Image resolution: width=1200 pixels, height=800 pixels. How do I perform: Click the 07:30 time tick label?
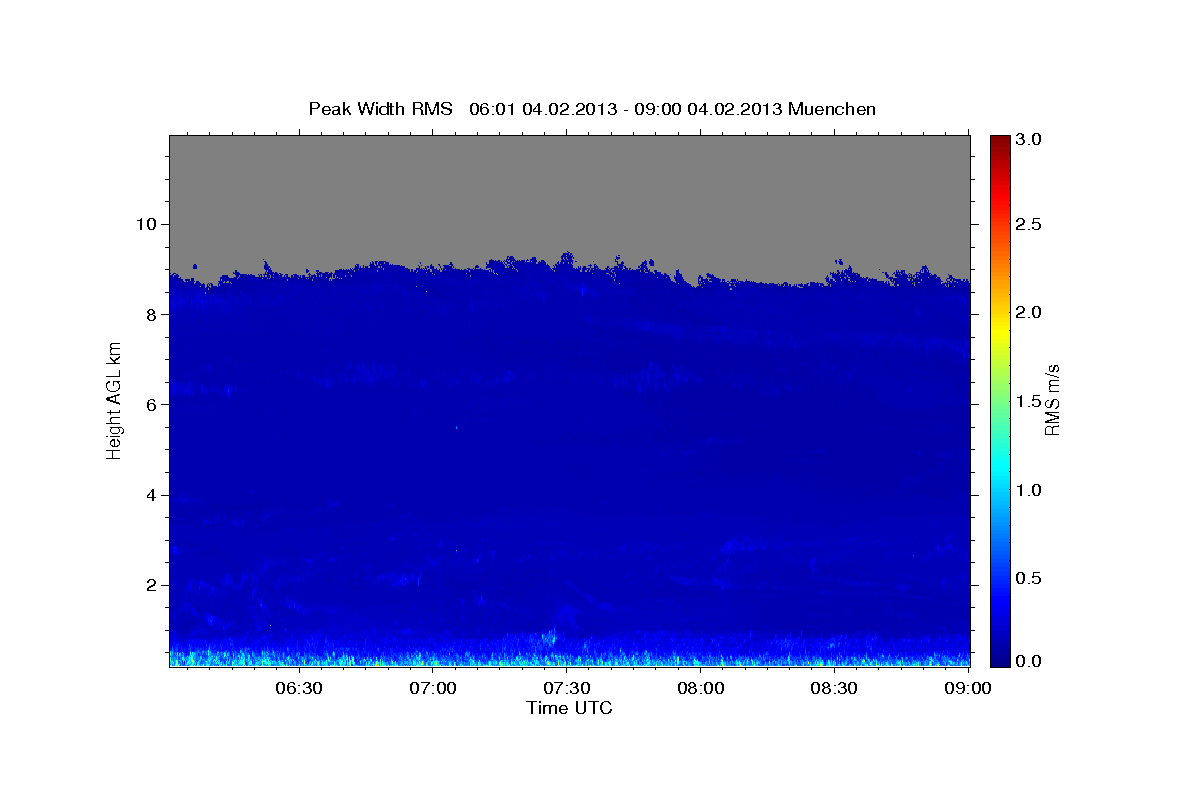coord(567,688)
